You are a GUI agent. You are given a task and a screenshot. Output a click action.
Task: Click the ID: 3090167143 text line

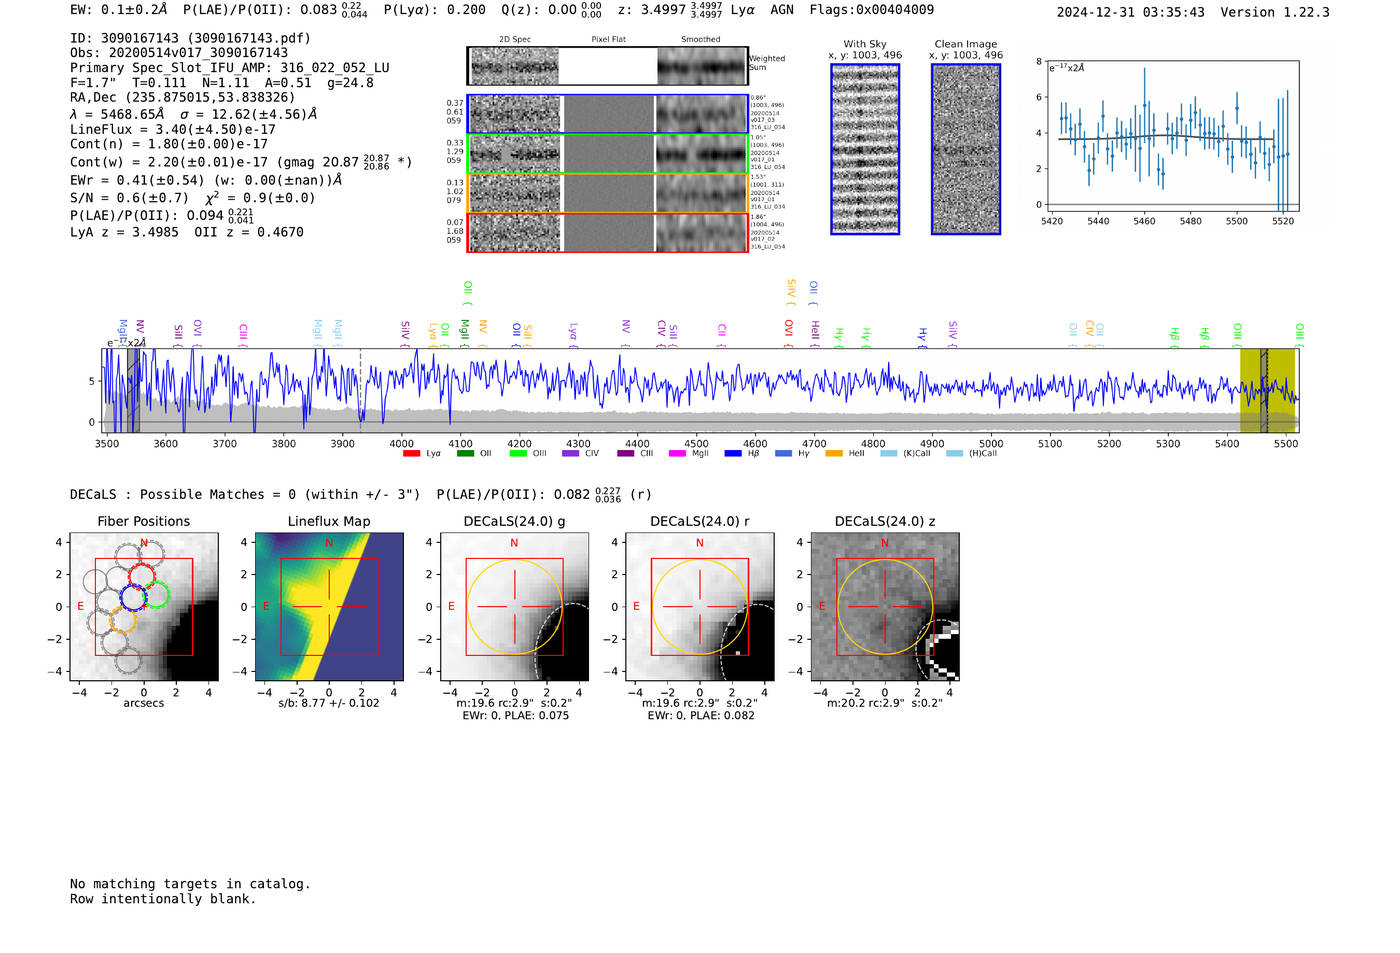tap(190, 38)
